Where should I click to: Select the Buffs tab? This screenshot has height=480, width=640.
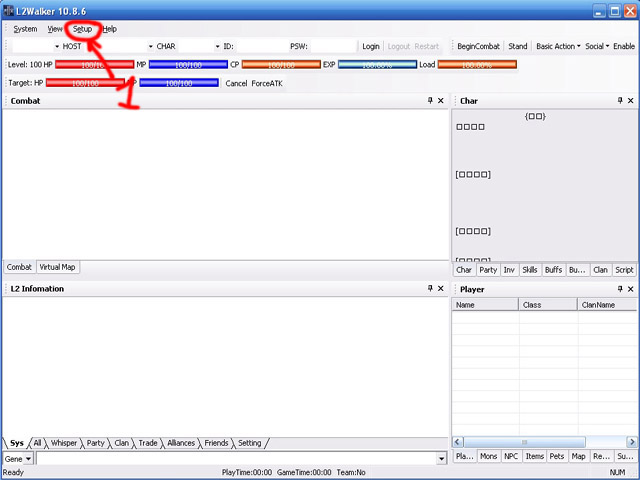pos(553,270)
